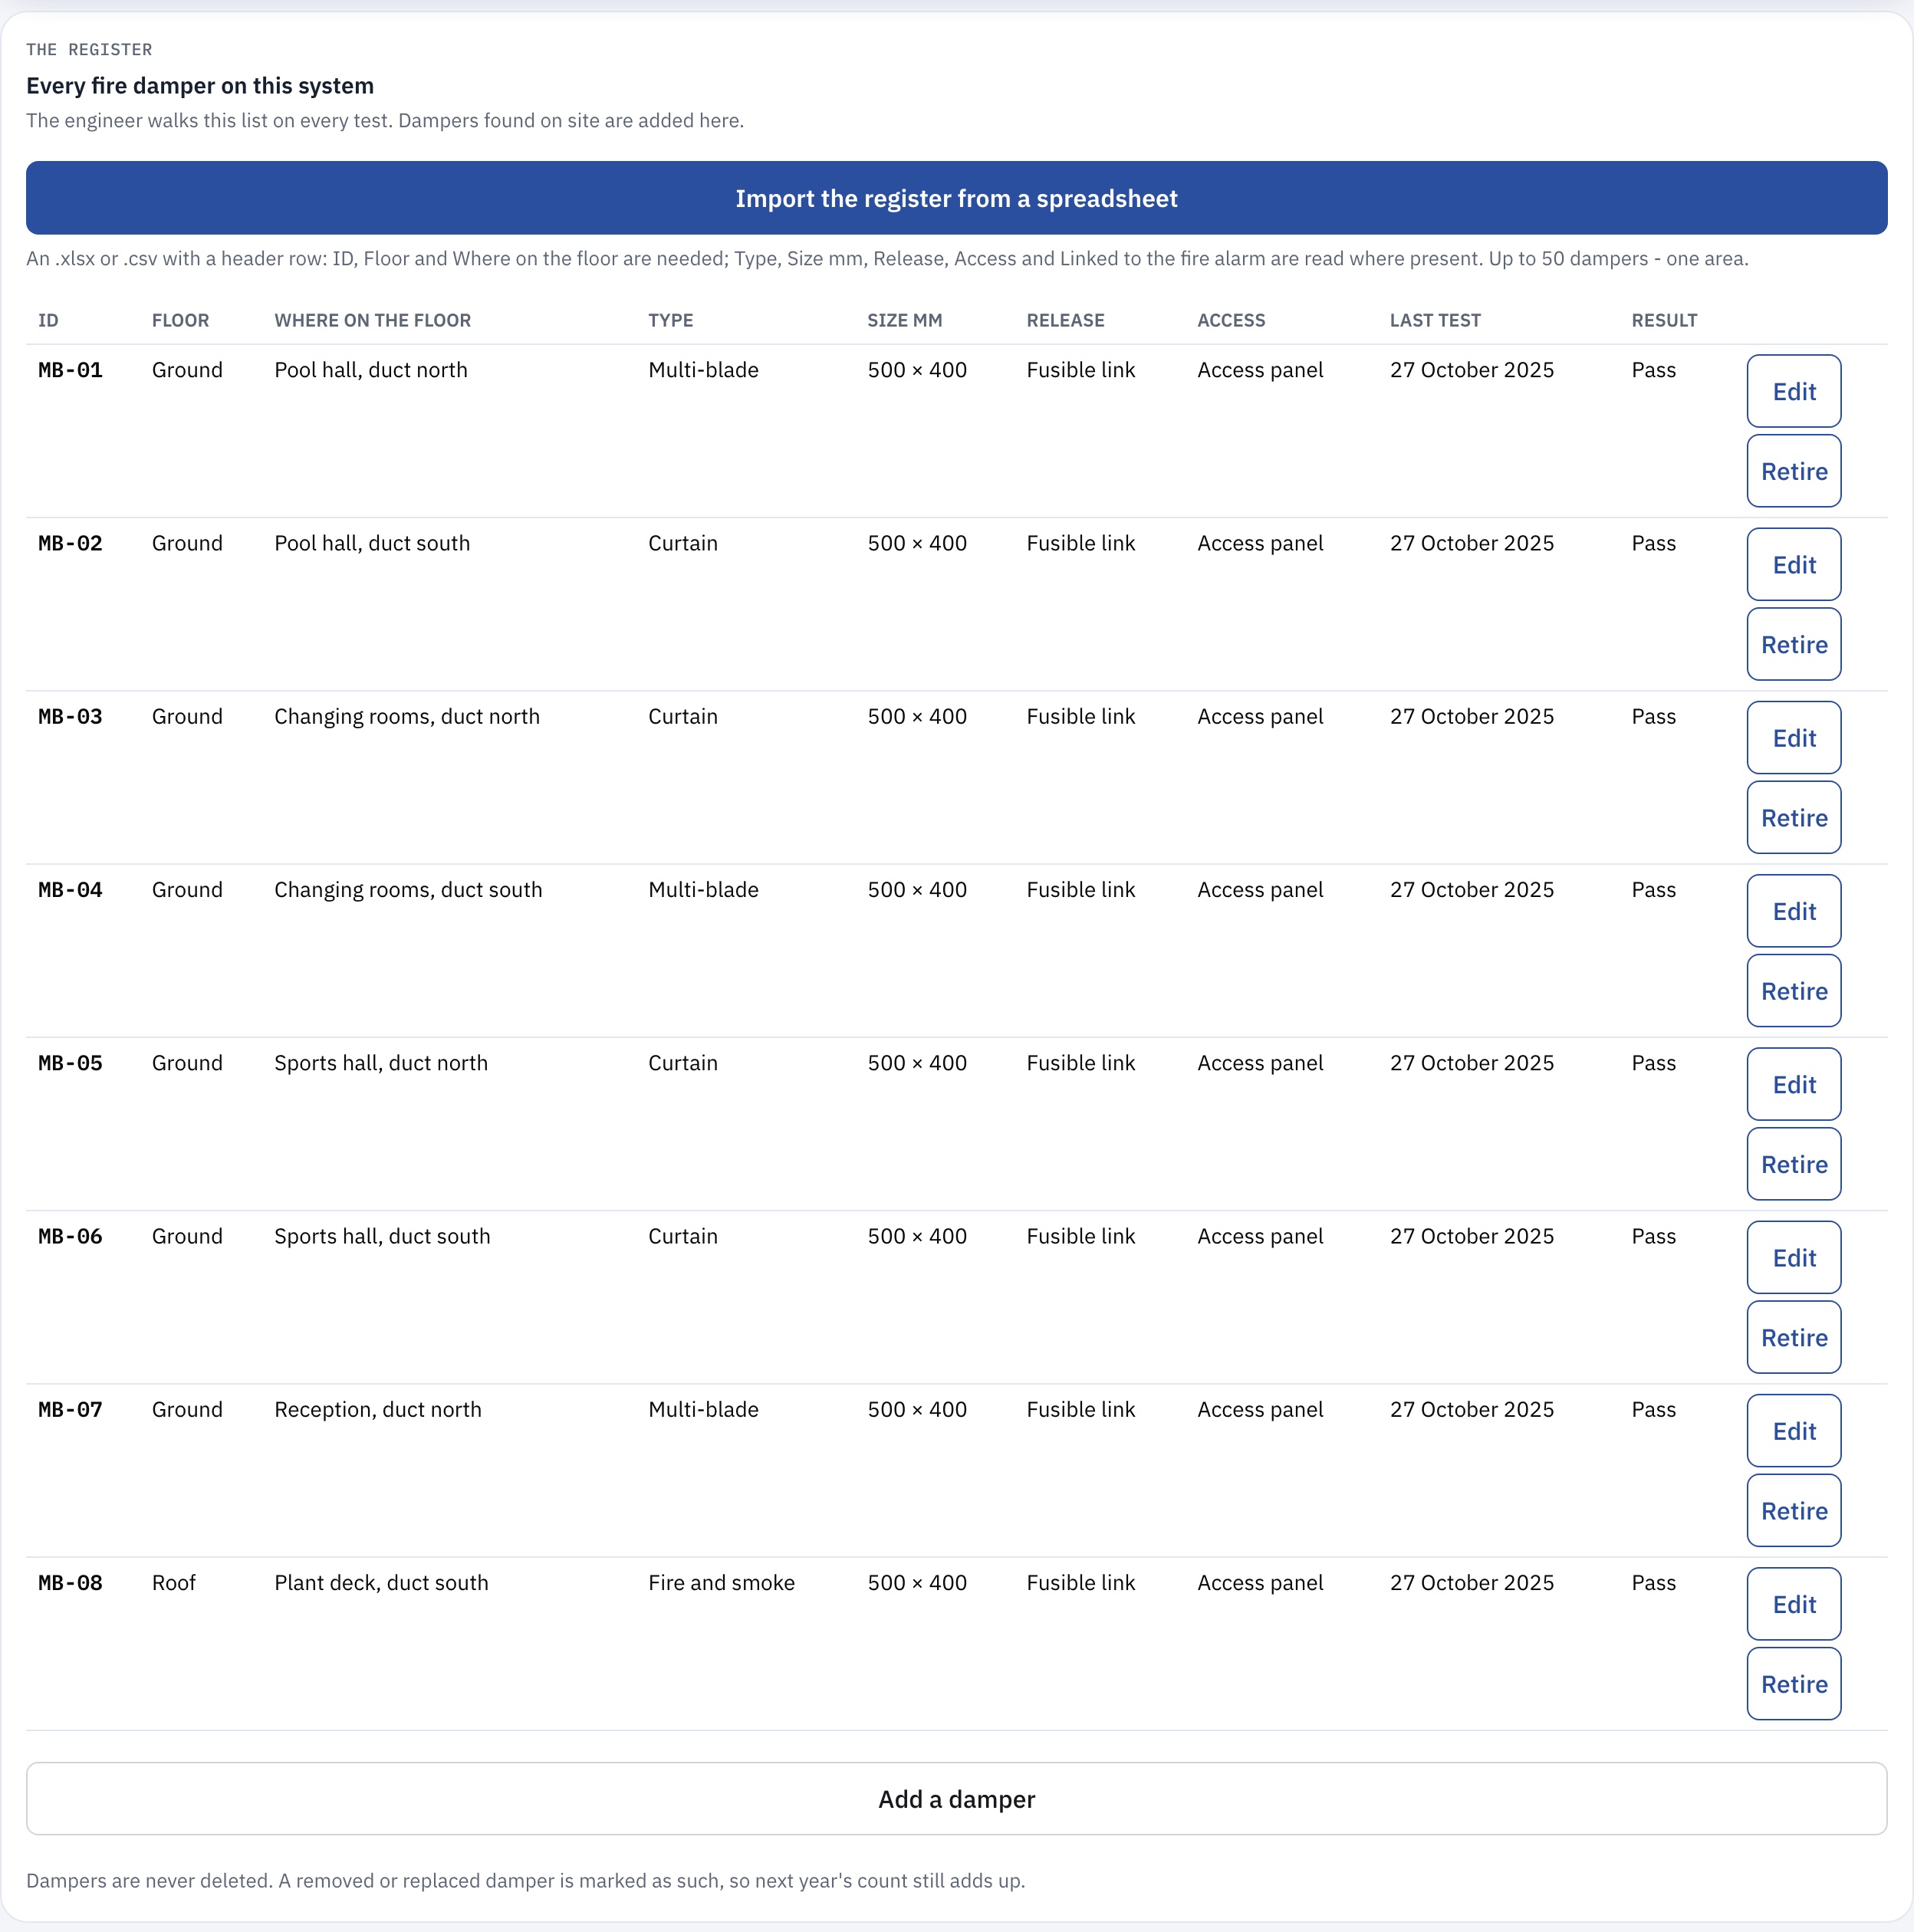Retire damper MB-01
This screenshot has height=1932, width=1914.
1794,471
